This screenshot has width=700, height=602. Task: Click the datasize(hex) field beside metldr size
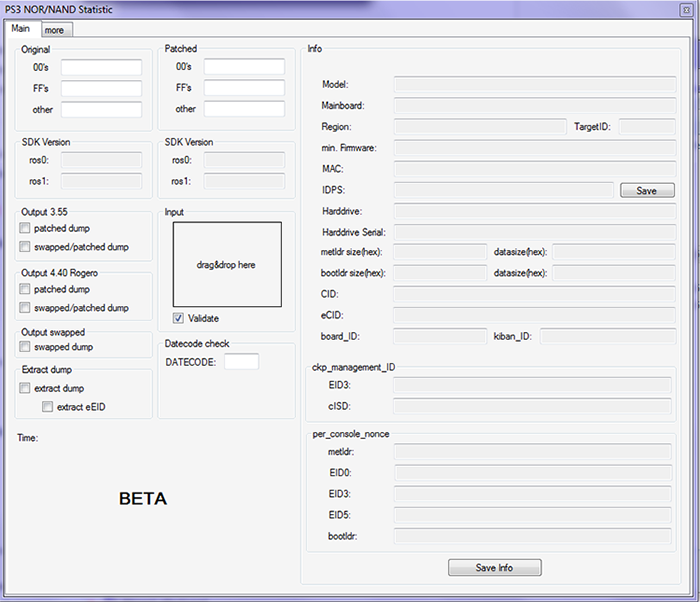pos(614,252)
